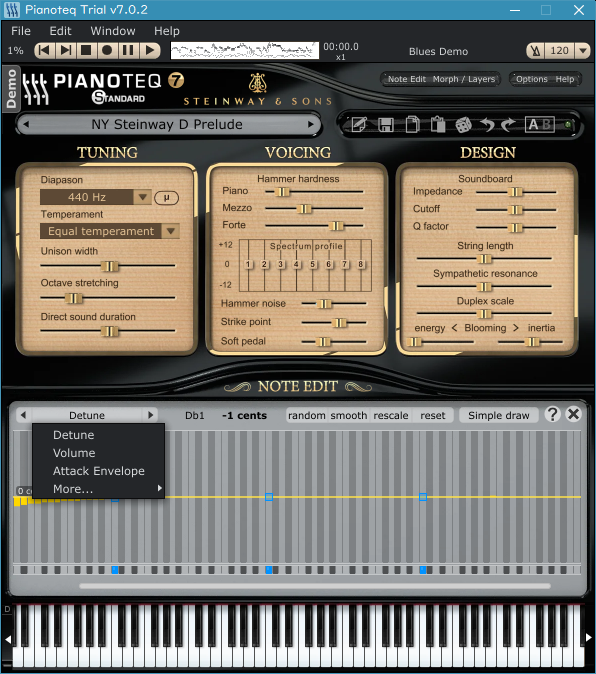Click the MIDI waveform overview display

(245, 50)
